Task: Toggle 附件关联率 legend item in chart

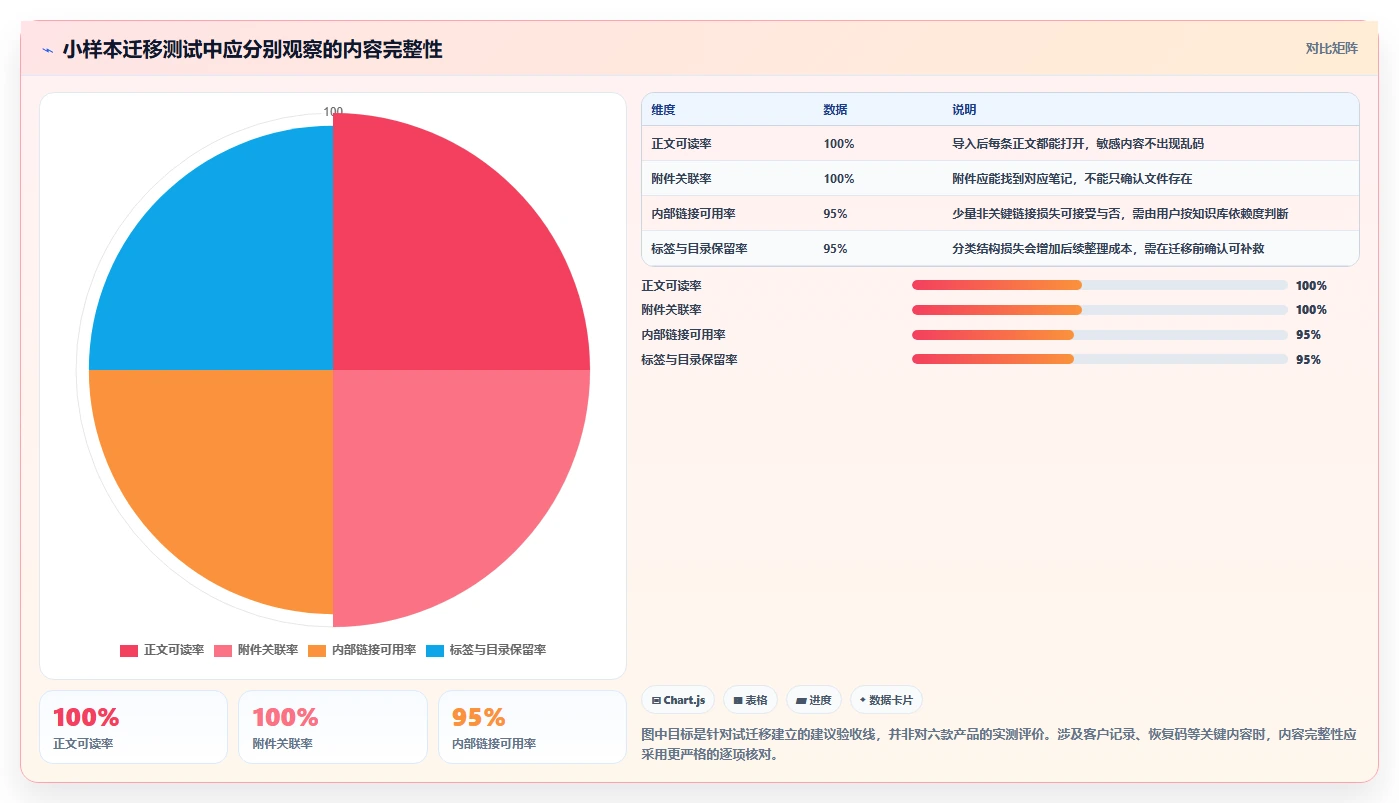Action: click(256, 650)
